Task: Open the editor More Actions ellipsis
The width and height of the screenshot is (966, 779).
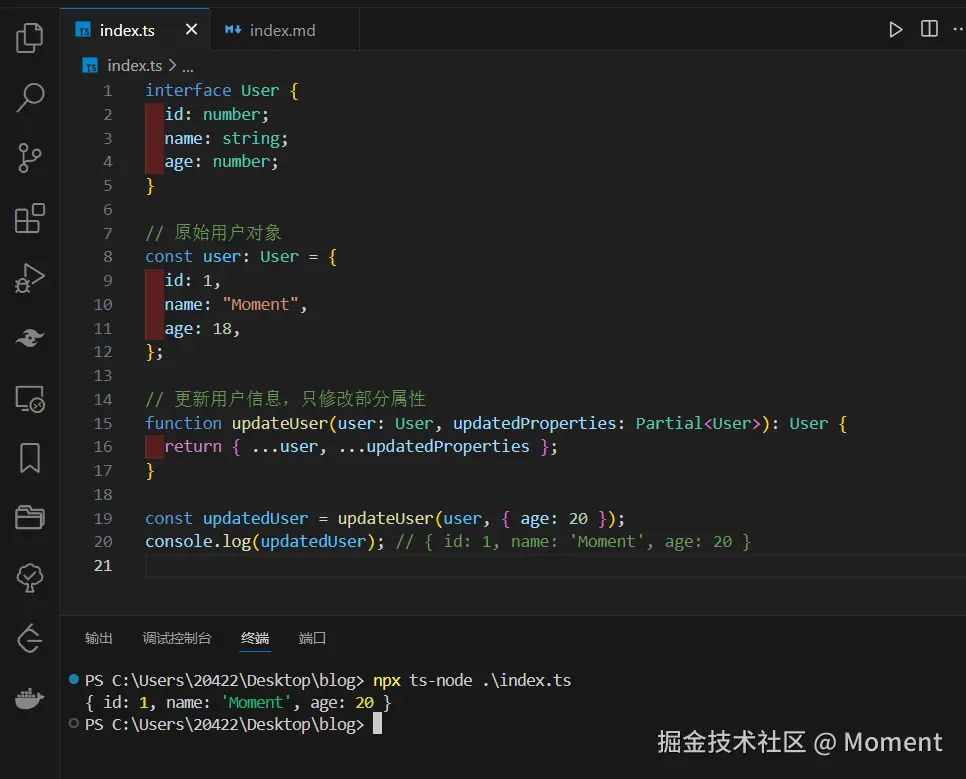Action: [x=959, y=29]
